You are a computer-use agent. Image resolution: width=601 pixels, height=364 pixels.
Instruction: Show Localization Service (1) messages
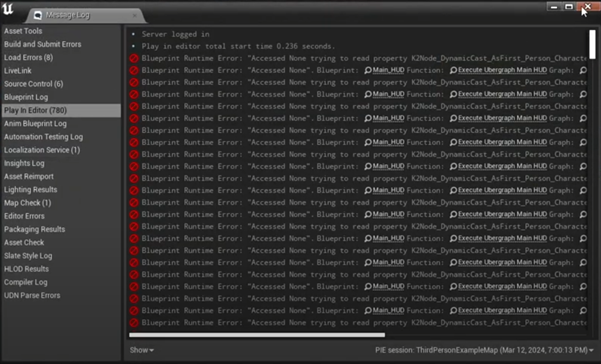[42, 150]
